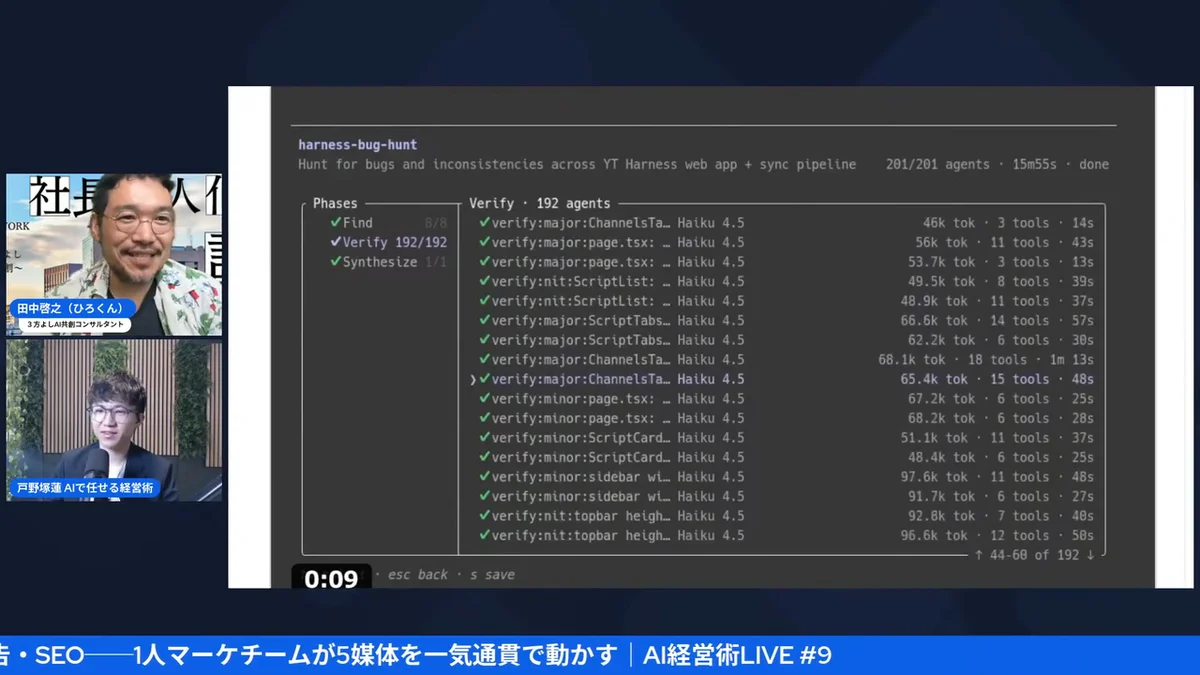Screen dimensions: 1200x675
Task: Select the highlighted row with 65.4k tok
Action: tap(782, 380)
